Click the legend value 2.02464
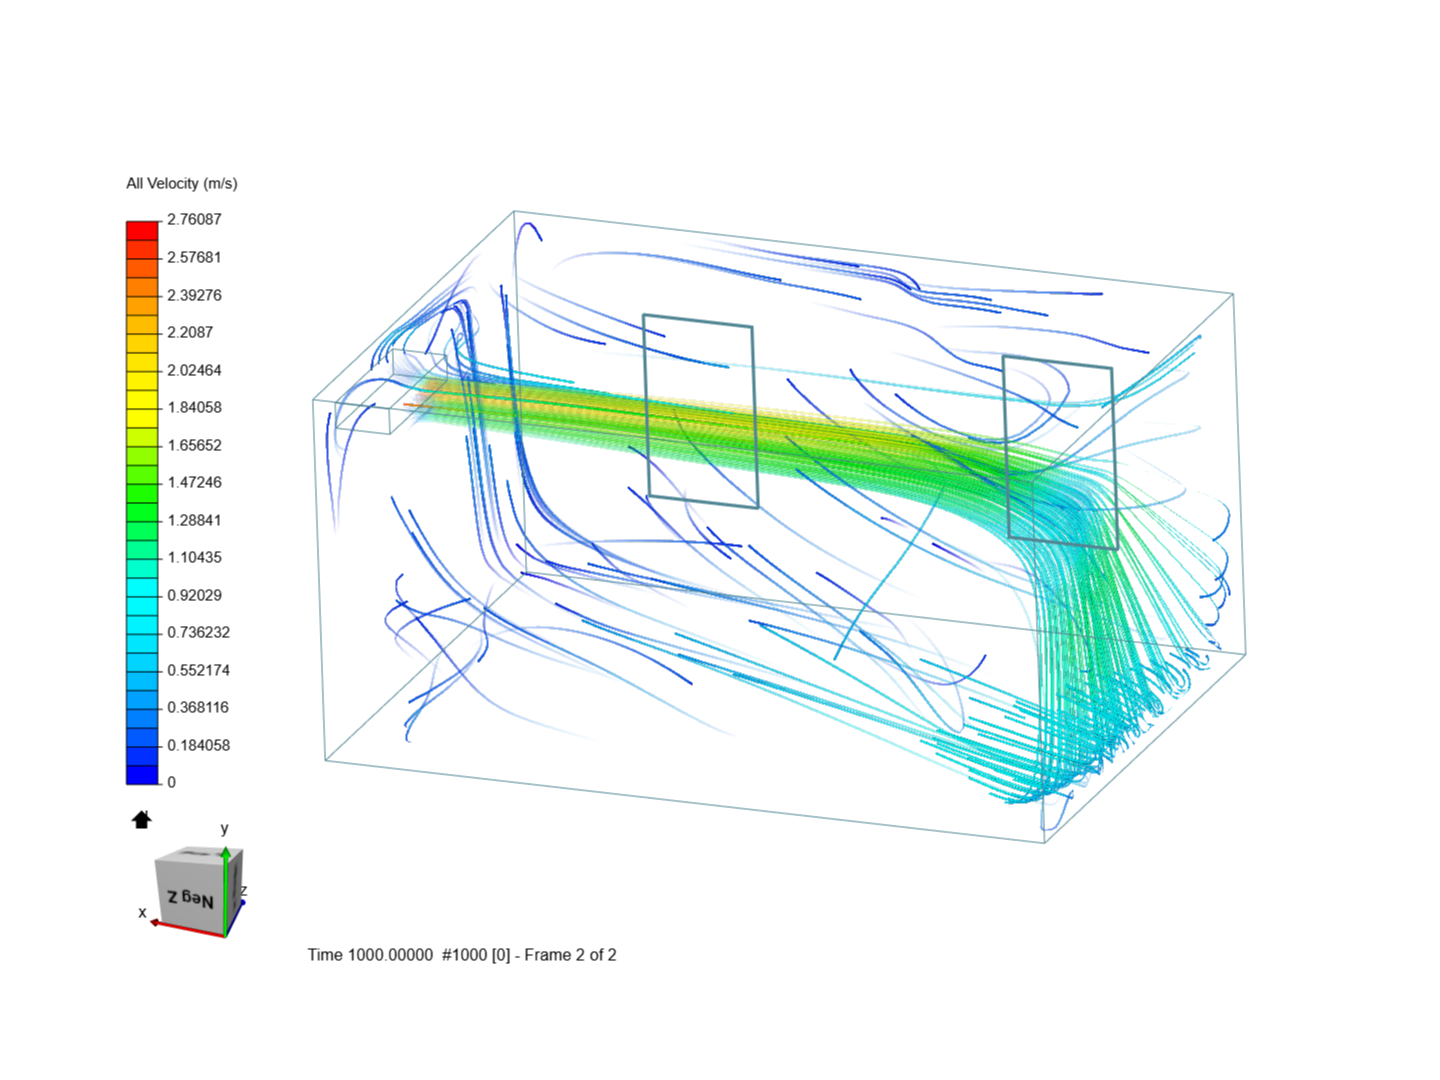 194,370
